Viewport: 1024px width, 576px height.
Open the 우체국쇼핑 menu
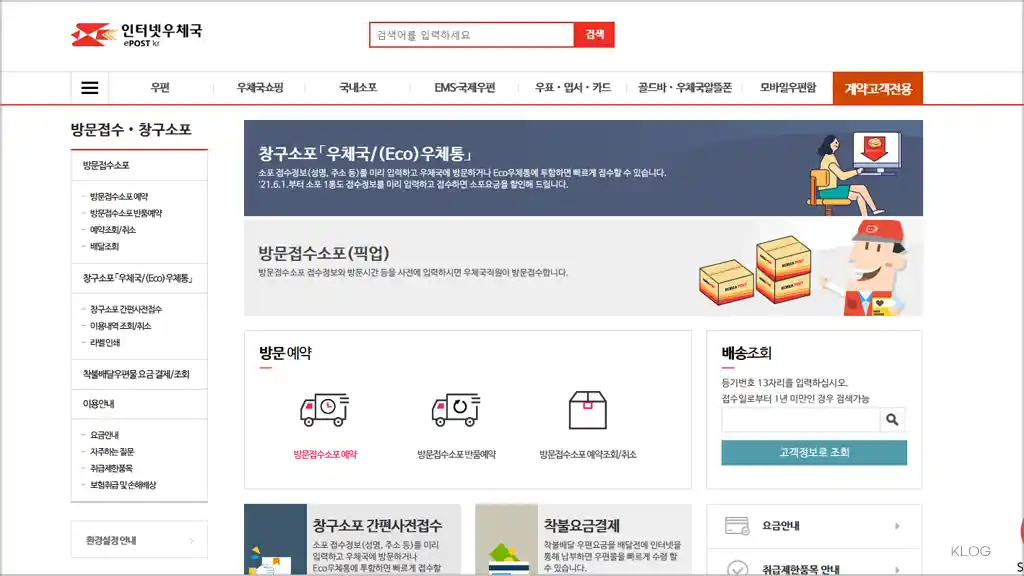(262, 87)
